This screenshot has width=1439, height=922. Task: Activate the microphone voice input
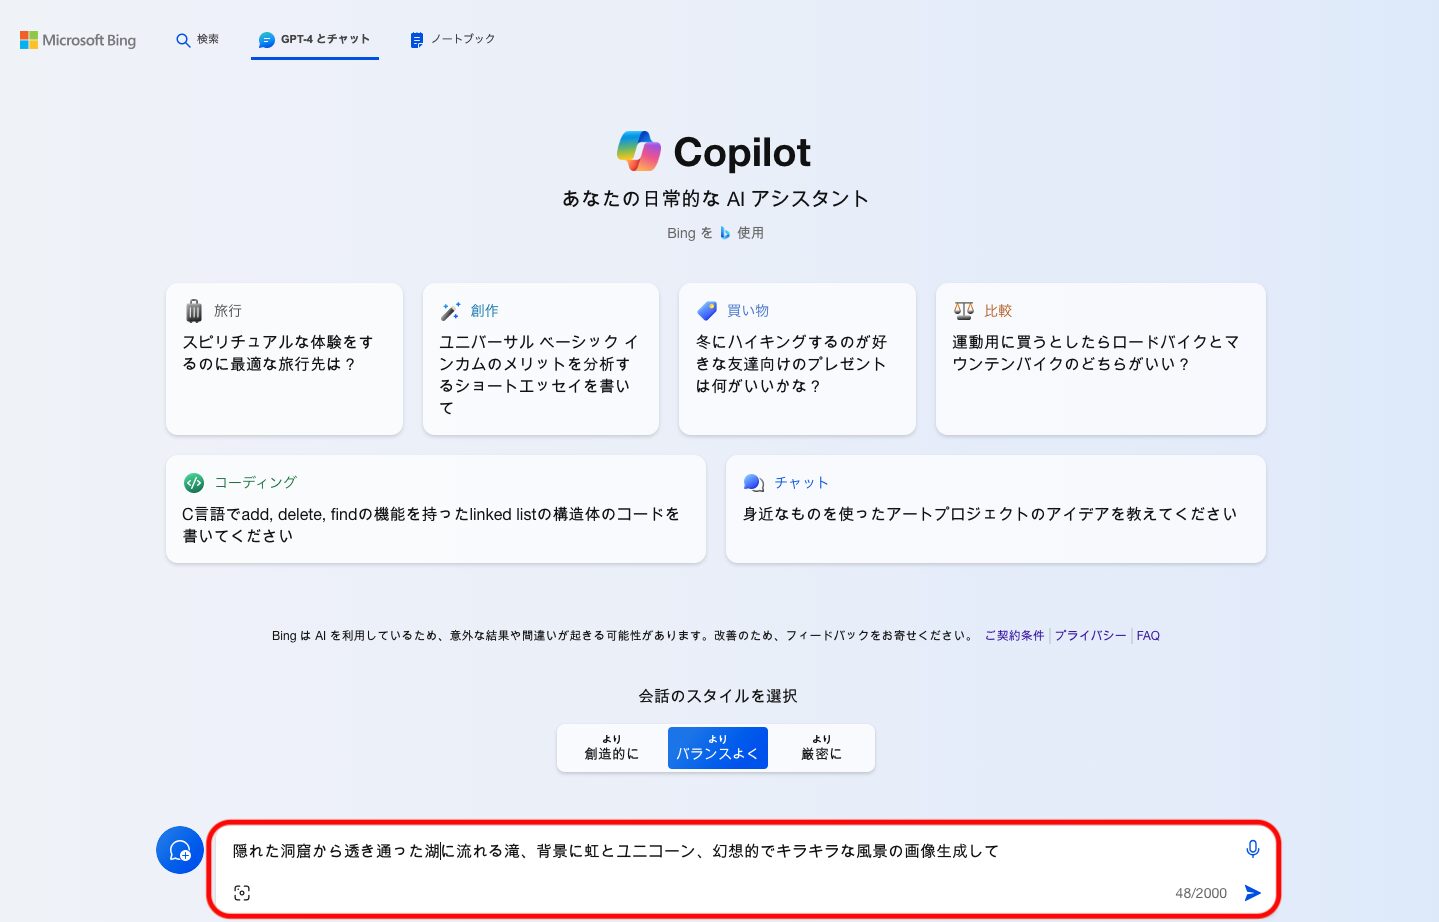tap(1253, 849)
